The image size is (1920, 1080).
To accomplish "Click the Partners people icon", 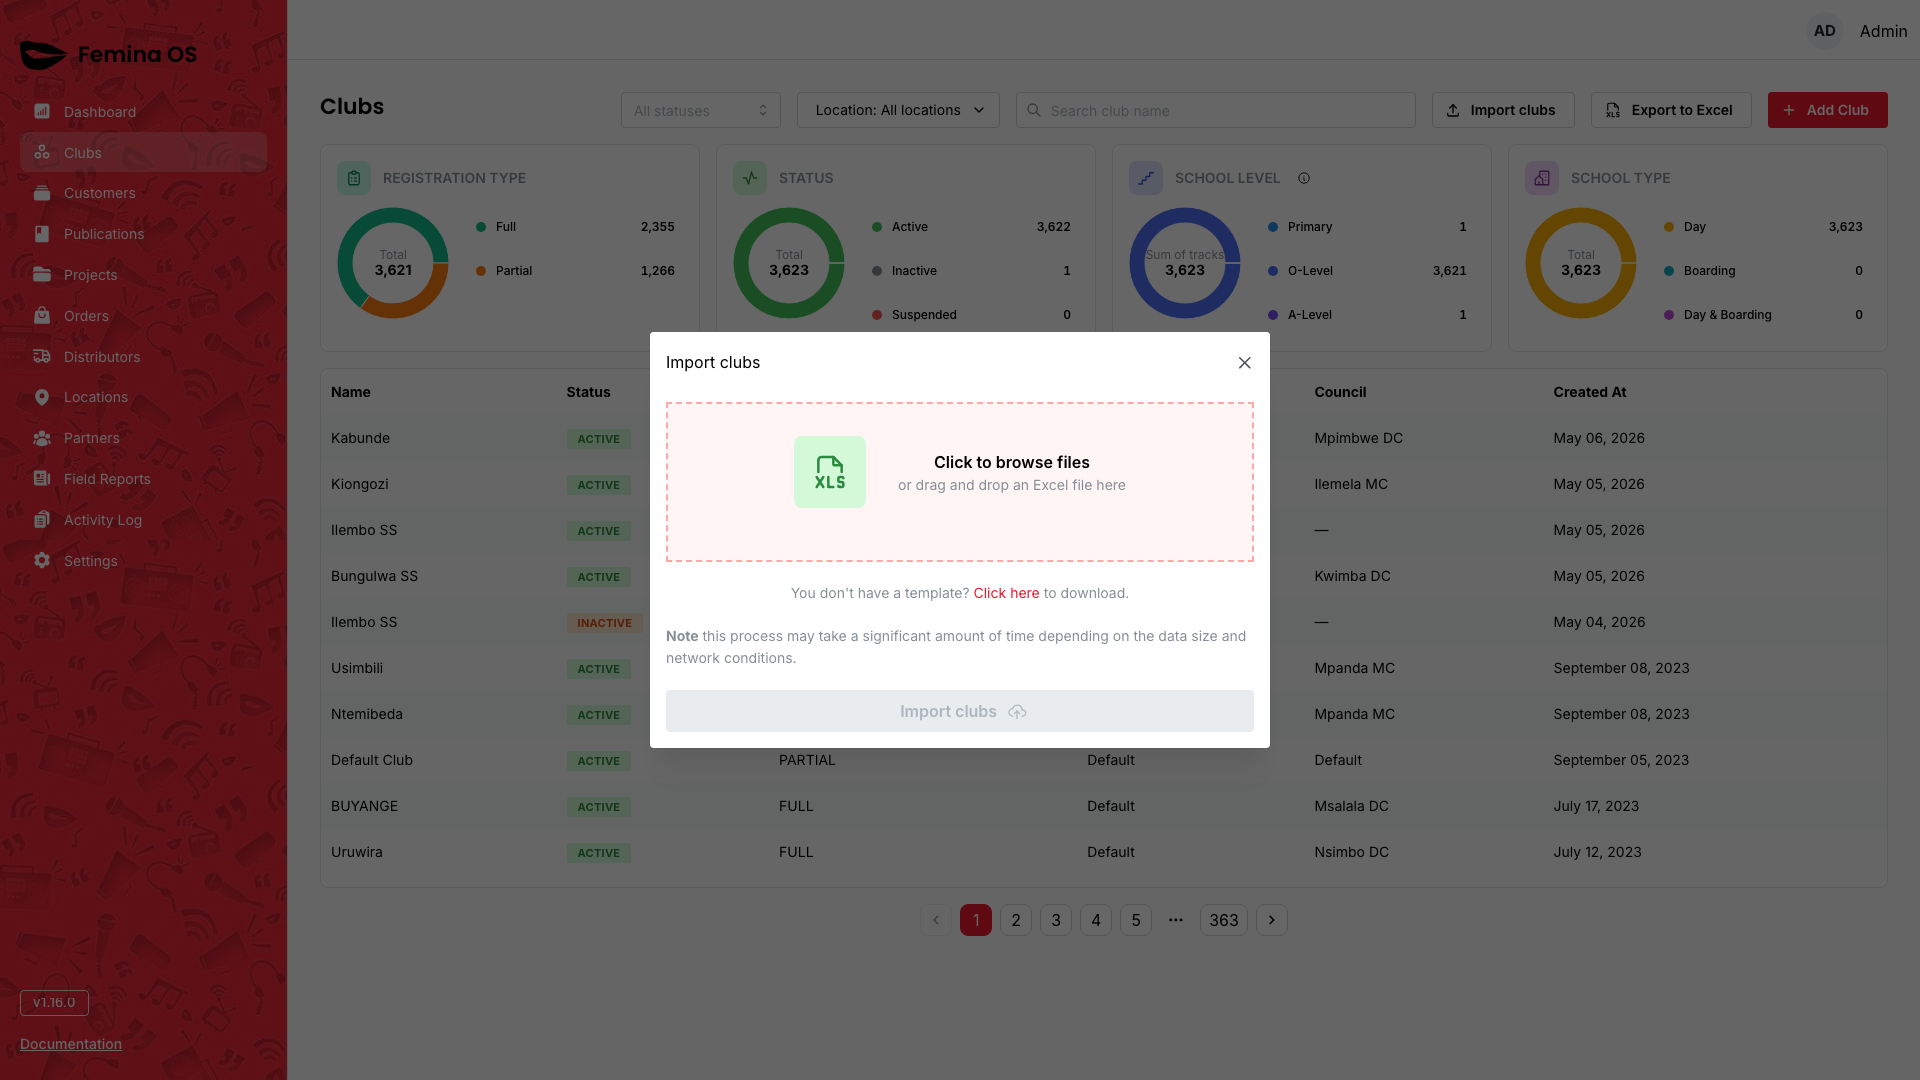I will pyautogui.click(x=42, y=438).
